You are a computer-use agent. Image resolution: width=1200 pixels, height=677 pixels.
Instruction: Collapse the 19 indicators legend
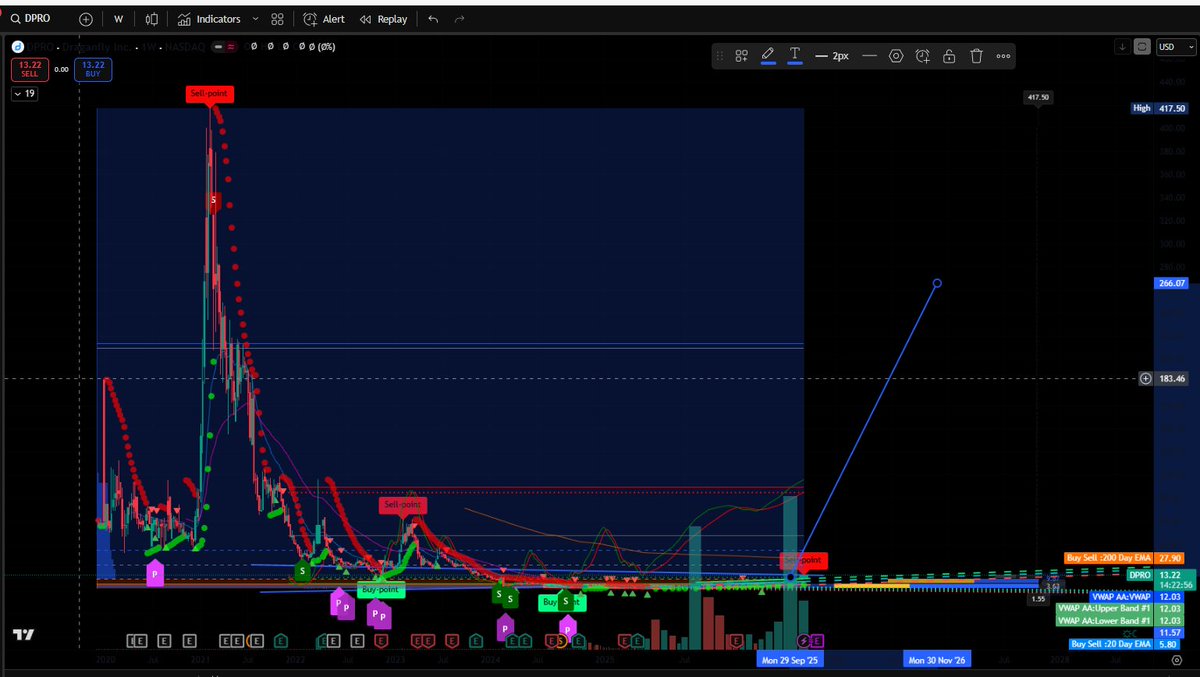tap(25, 94)
